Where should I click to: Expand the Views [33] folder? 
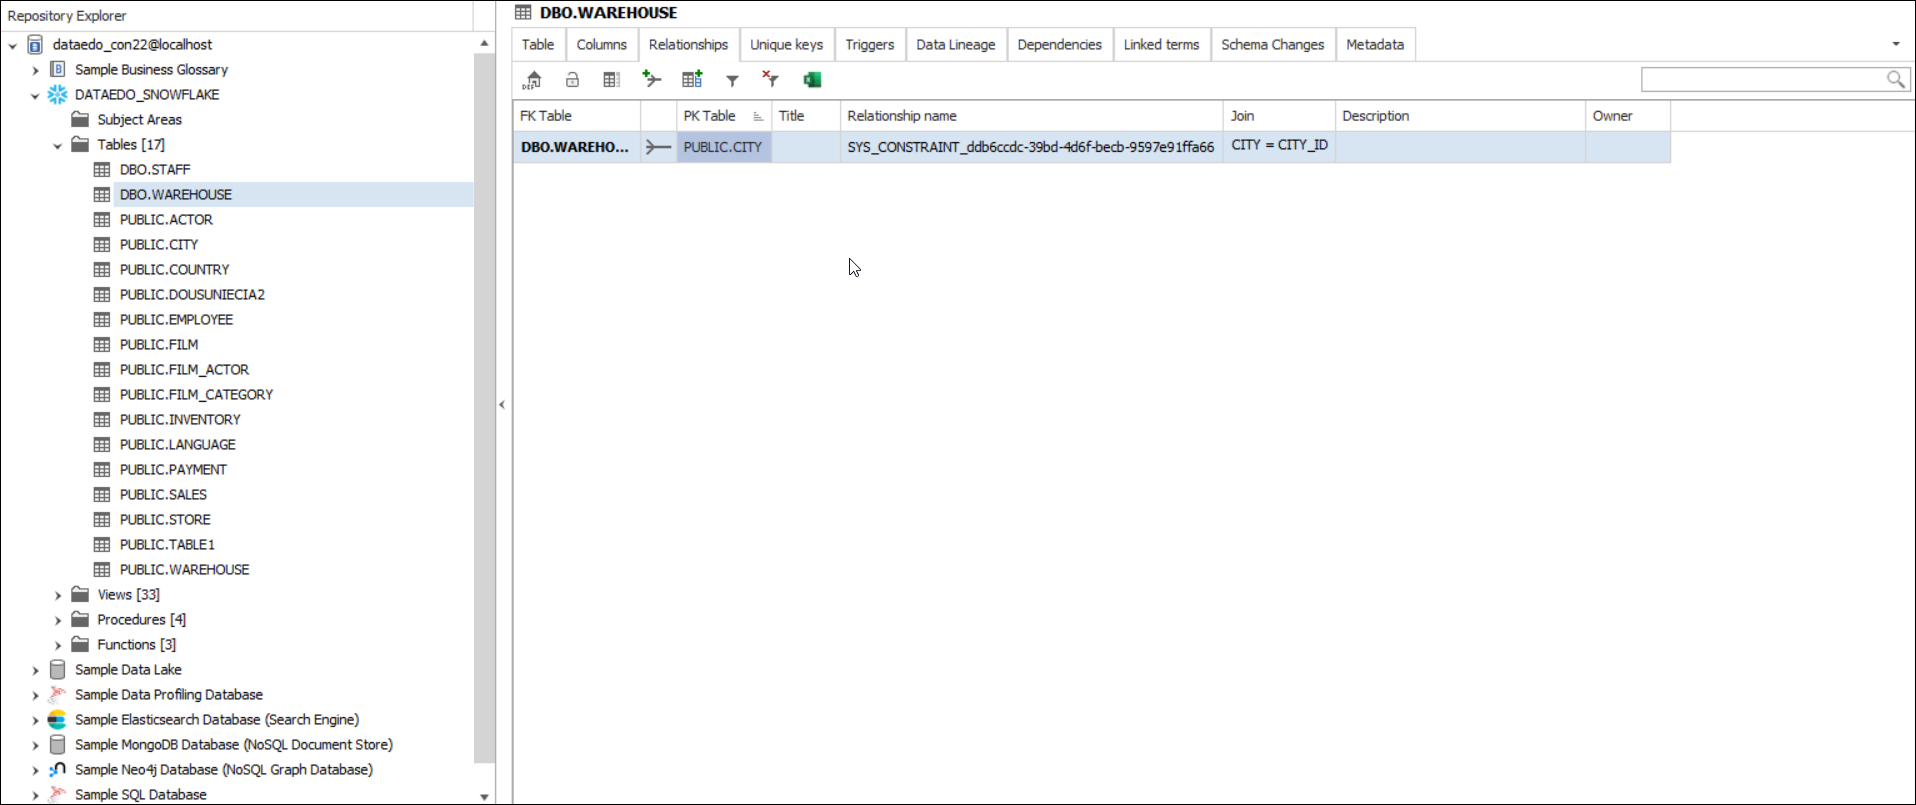[58, 595]
